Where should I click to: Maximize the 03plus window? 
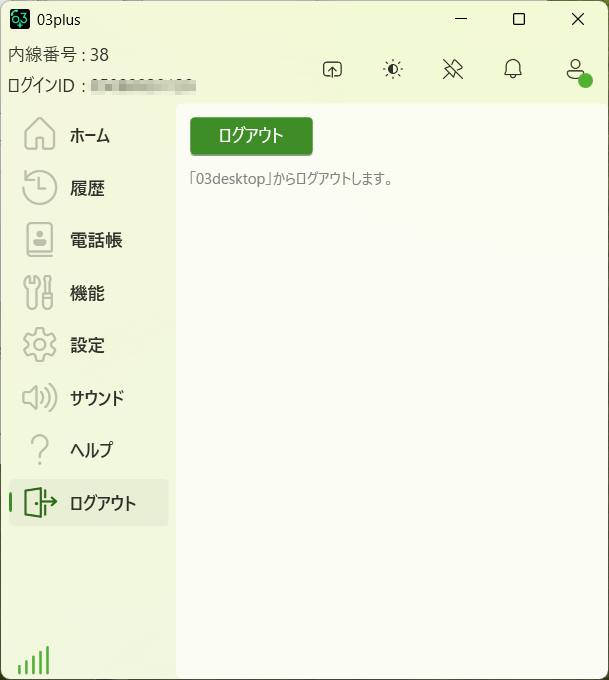pyautogui.click(x=519, y=19)
